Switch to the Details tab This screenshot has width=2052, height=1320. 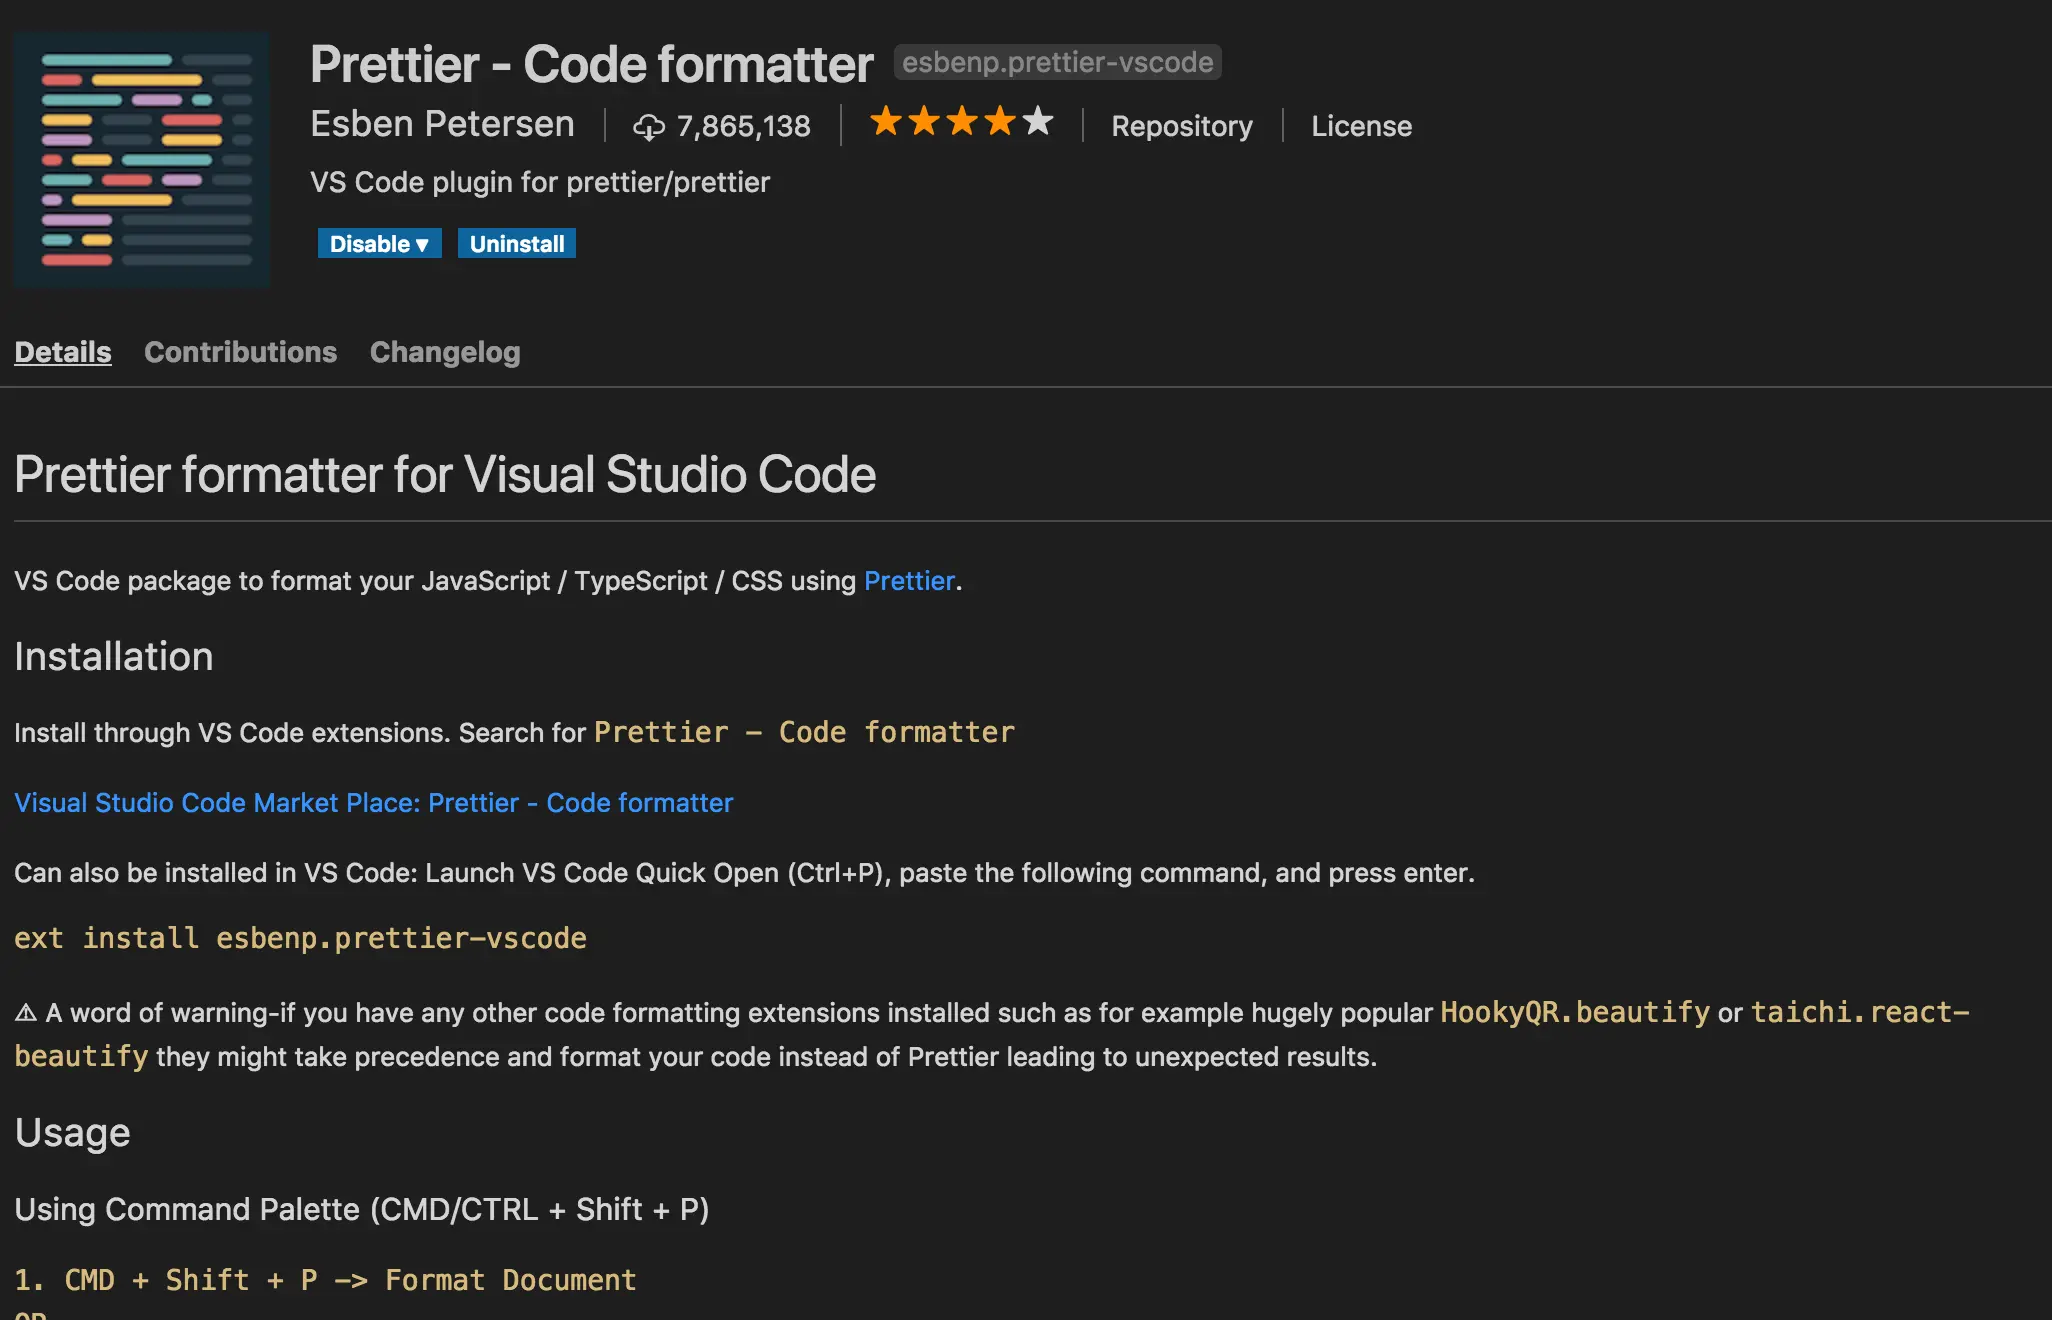[x=63, y=352]
